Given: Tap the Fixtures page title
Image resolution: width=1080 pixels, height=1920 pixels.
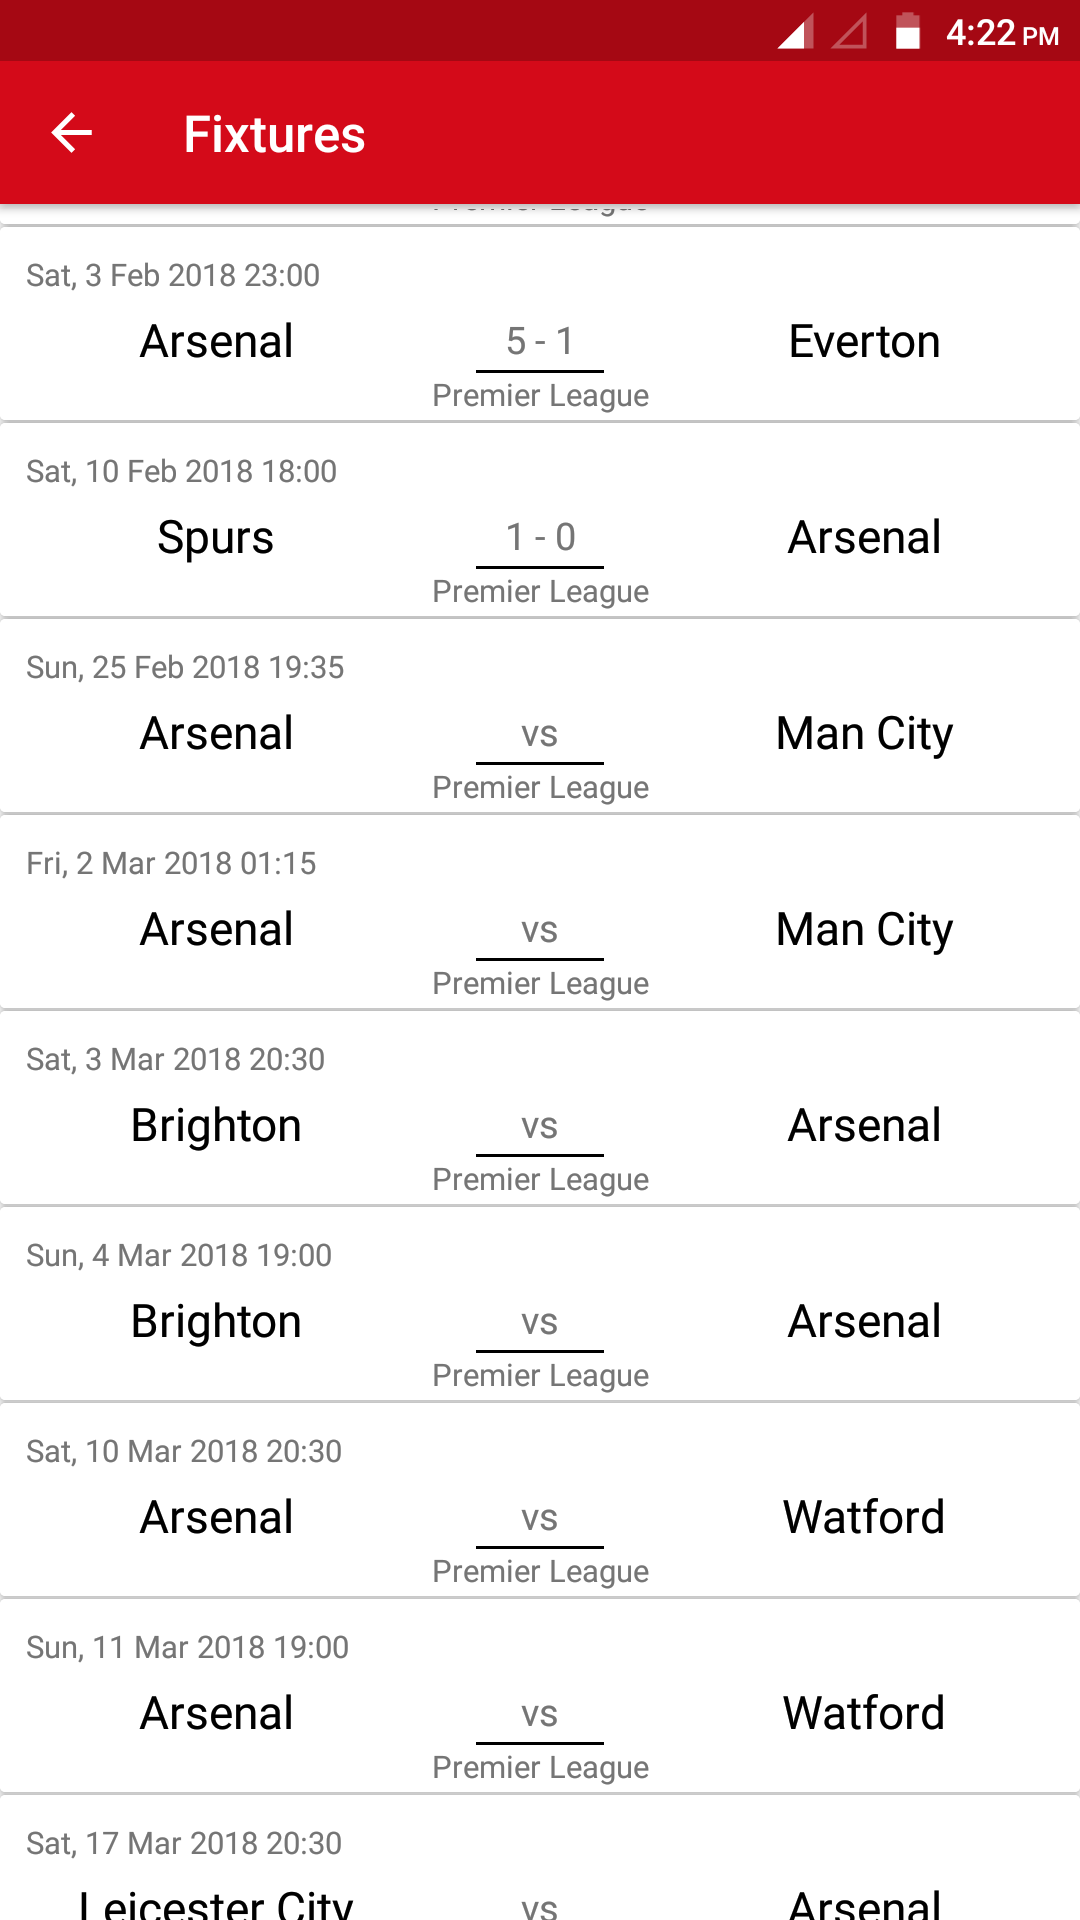Looking at the screenshot, I should (274, 135).
